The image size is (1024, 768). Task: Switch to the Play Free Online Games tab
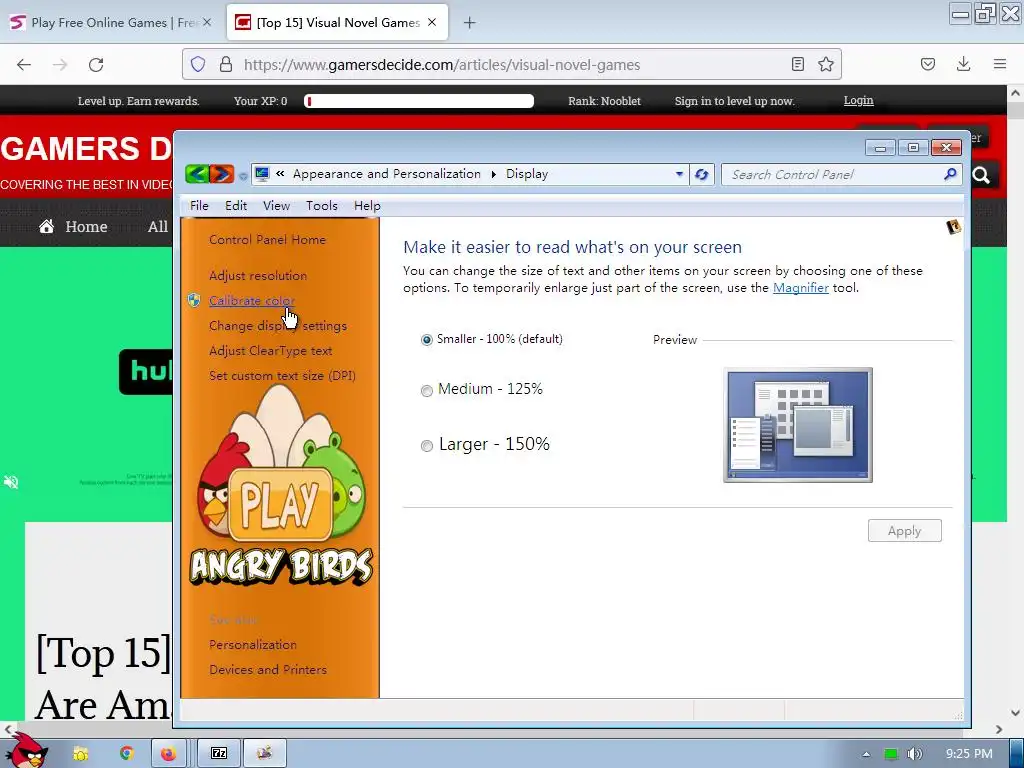(112, 23)
